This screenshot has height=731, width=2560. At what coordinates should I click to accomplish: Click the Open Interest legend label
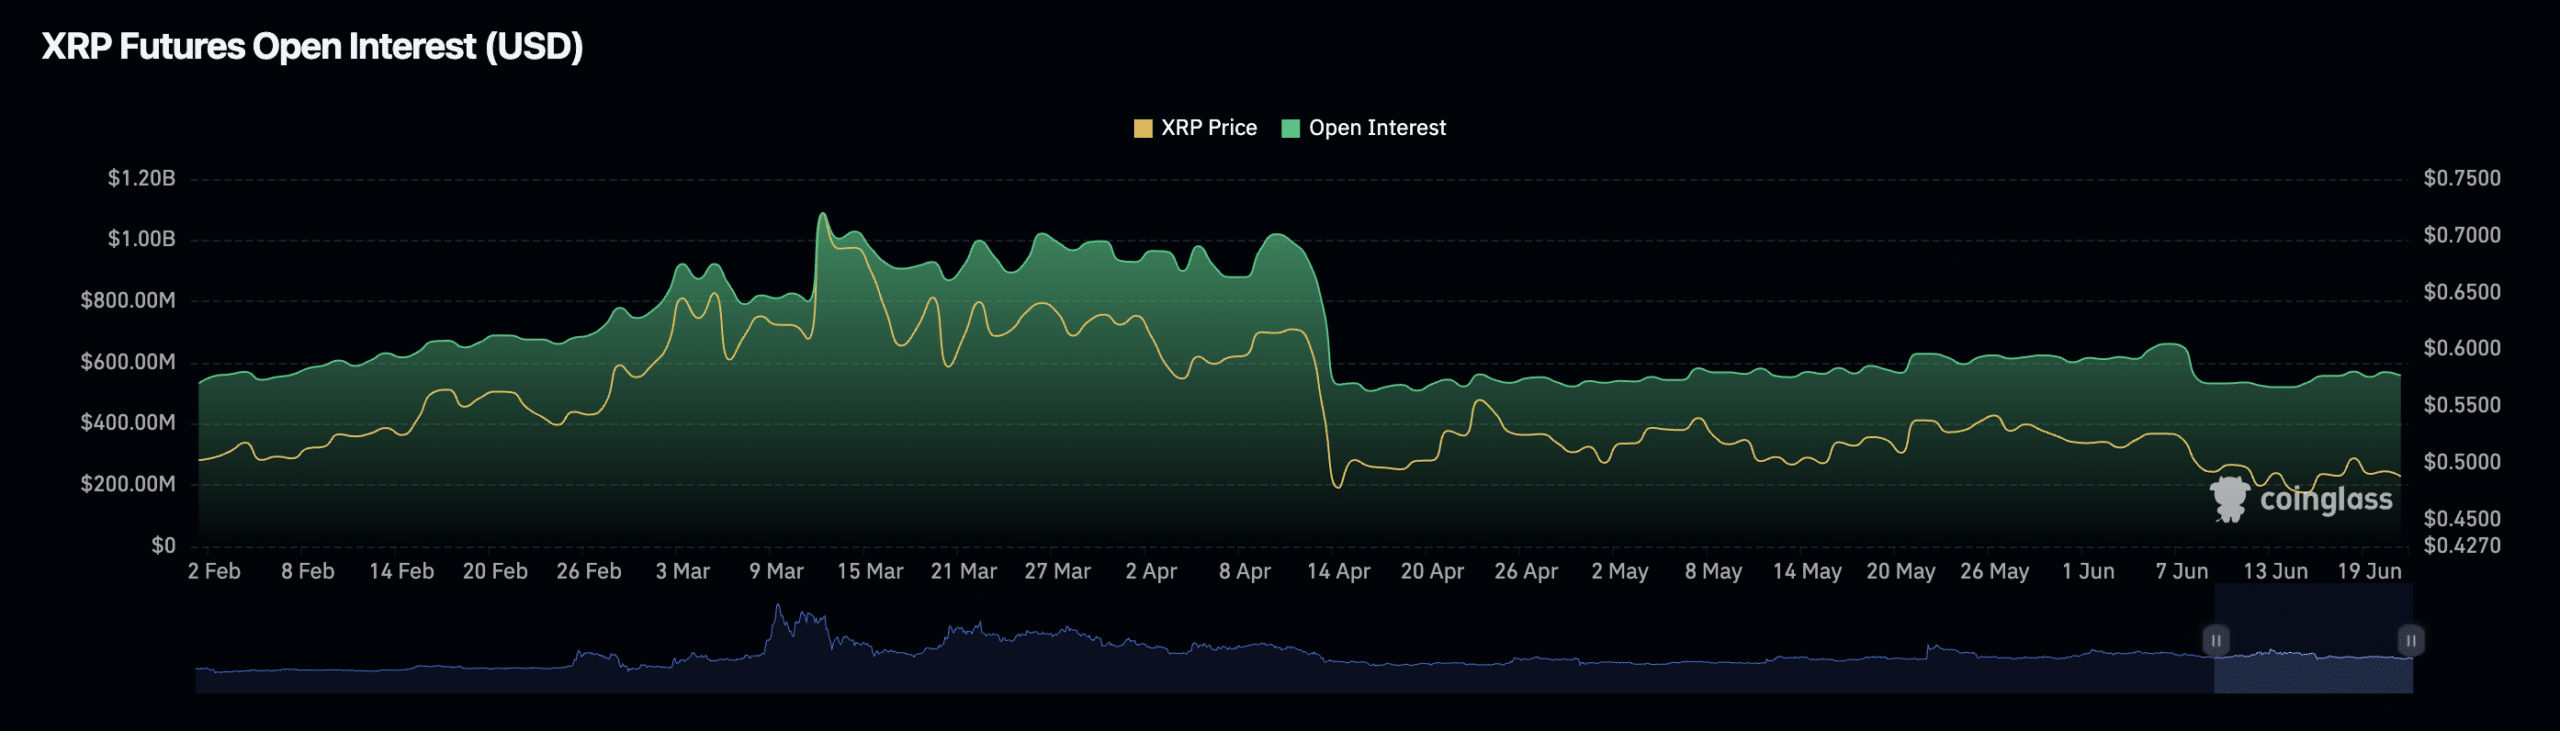pos(1377,128)
